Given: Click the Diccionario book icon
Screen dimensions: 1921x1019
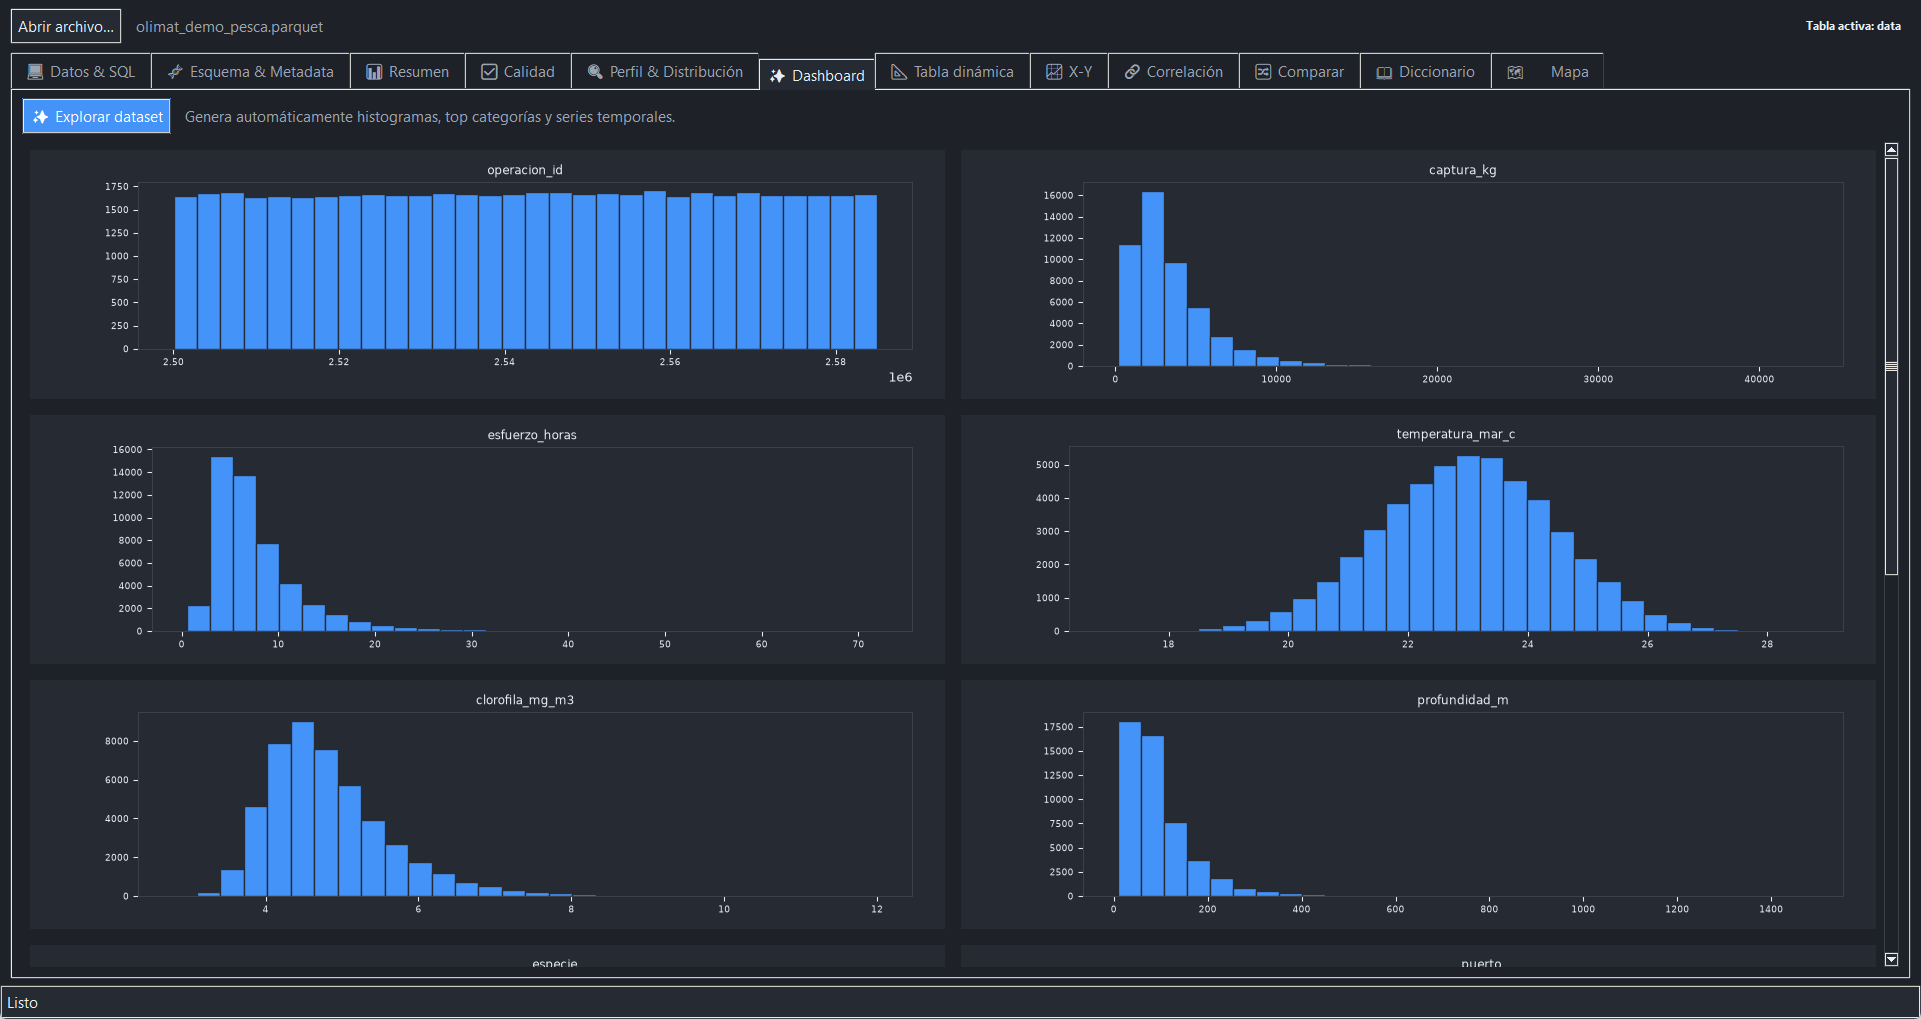Looking at the screenshot, I should click(1384, 72).
